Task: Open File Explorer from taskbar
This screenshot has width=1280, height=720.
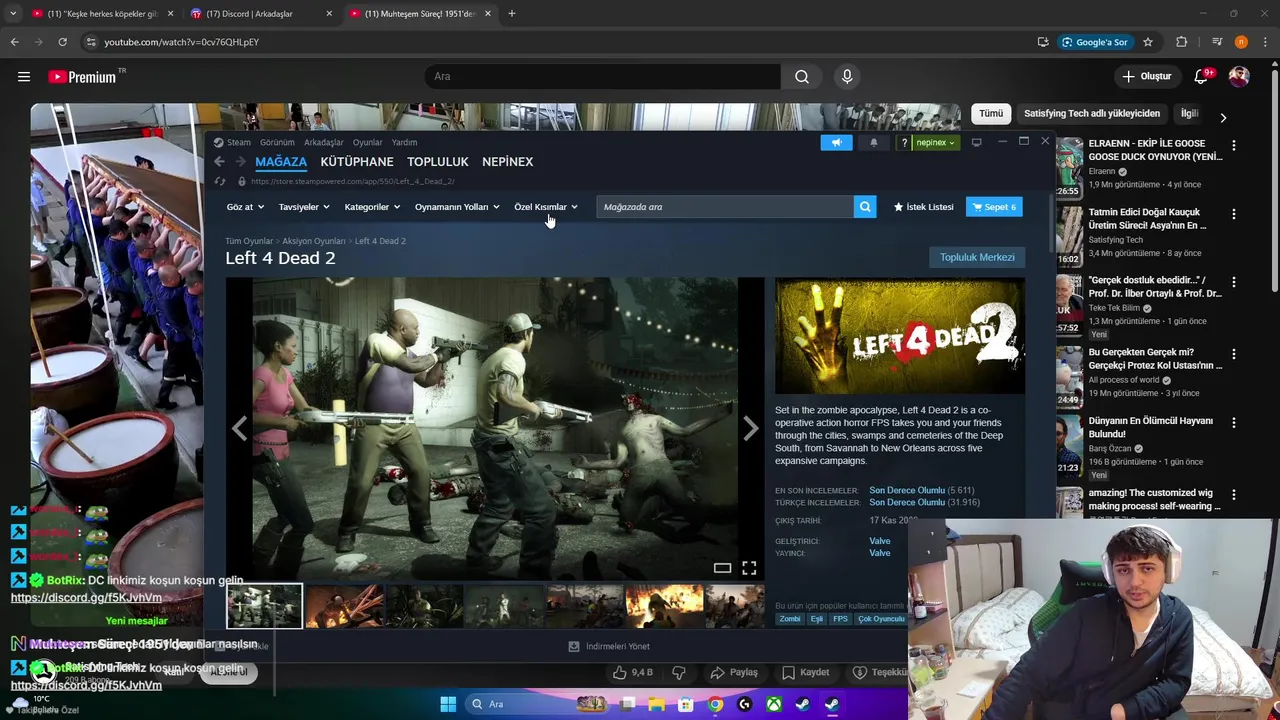Action: click(x=657, y=704)
